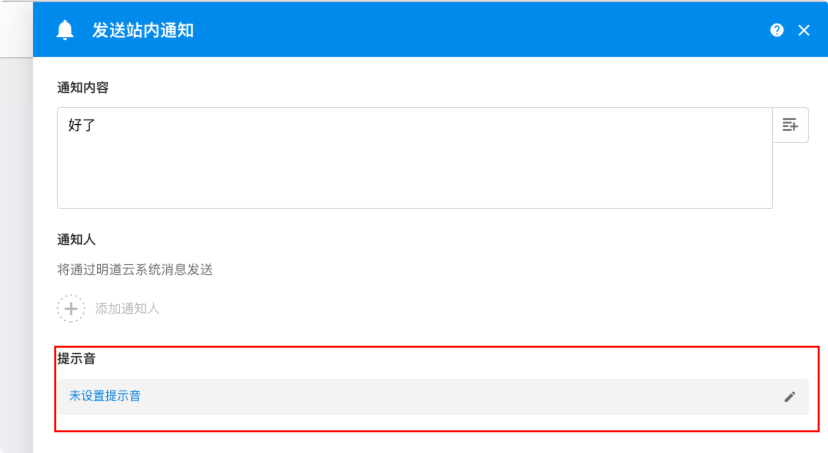Click the pencil icon to edit 提示音
The height and width of the screenshot is (453, 828).
tap(790, 397)
